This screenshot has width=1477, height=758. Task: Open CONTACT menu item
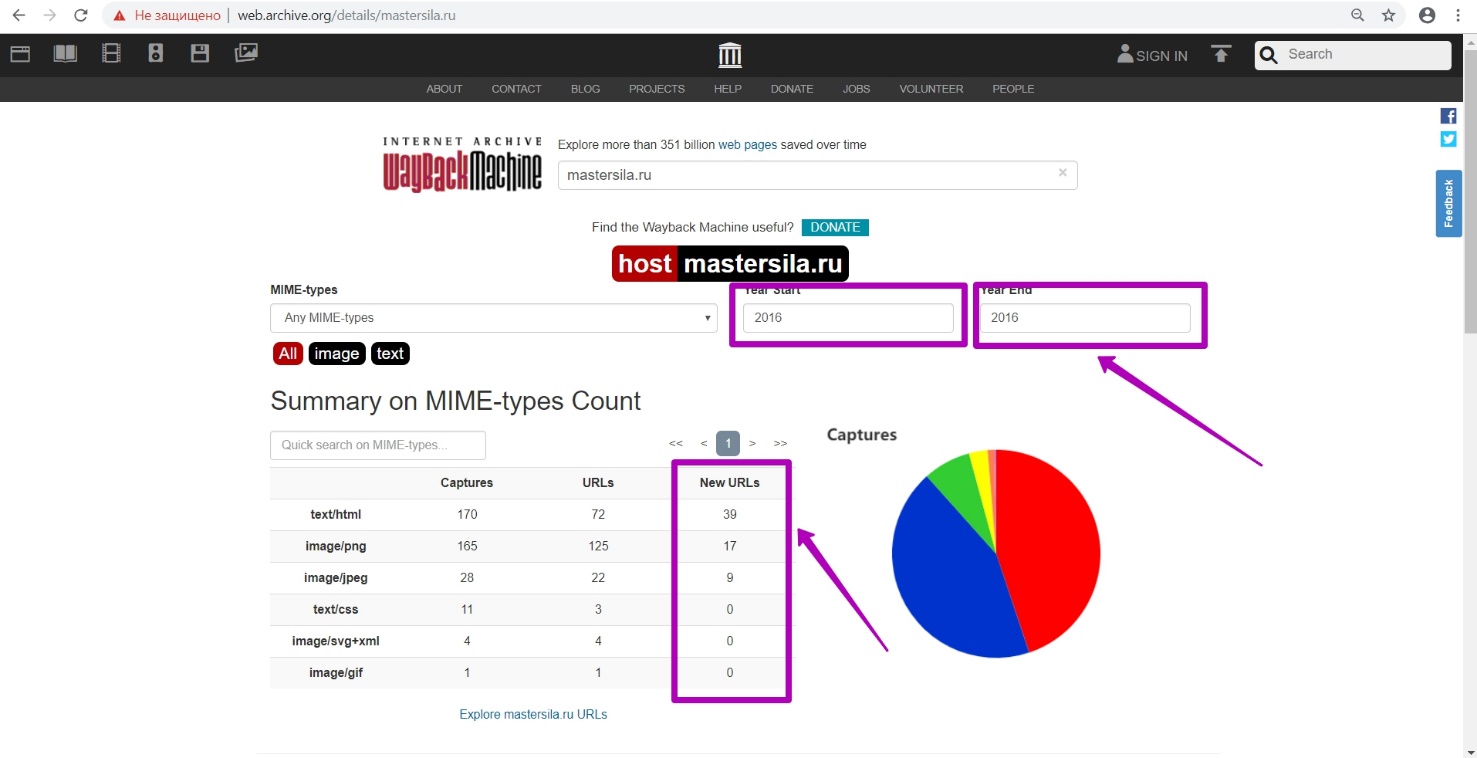tap(516, 89)
